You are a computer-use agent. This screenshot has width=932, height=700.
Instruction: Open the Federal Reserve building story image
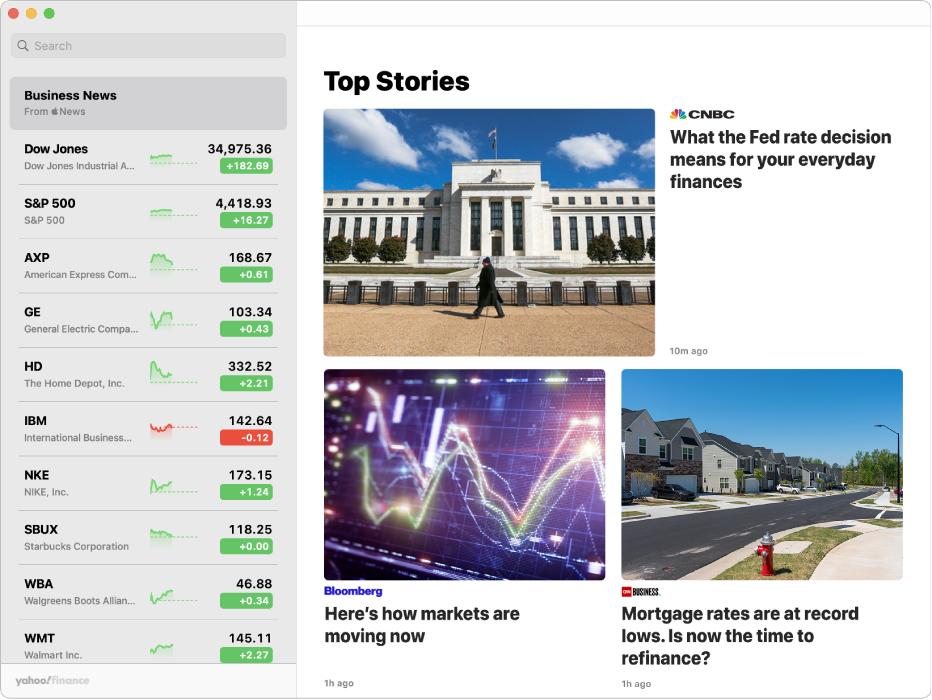[x=489, y=232]
